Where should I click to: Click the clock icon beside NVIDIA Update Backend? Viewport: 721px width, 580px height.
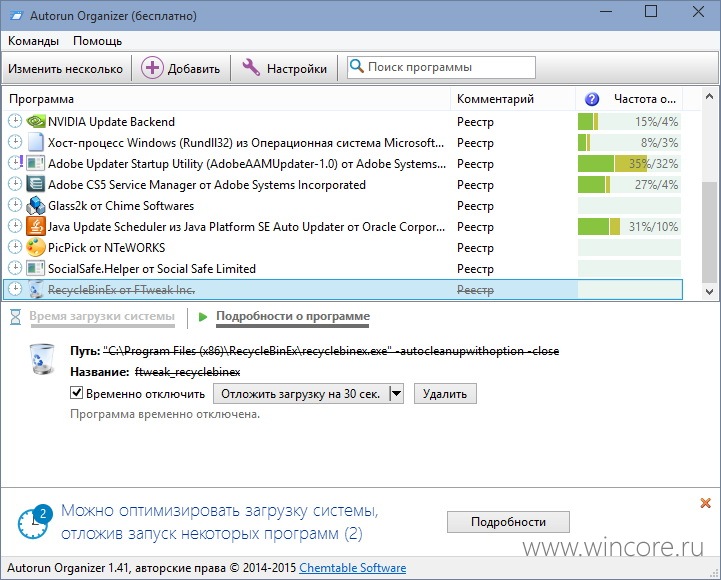point(15,121)
